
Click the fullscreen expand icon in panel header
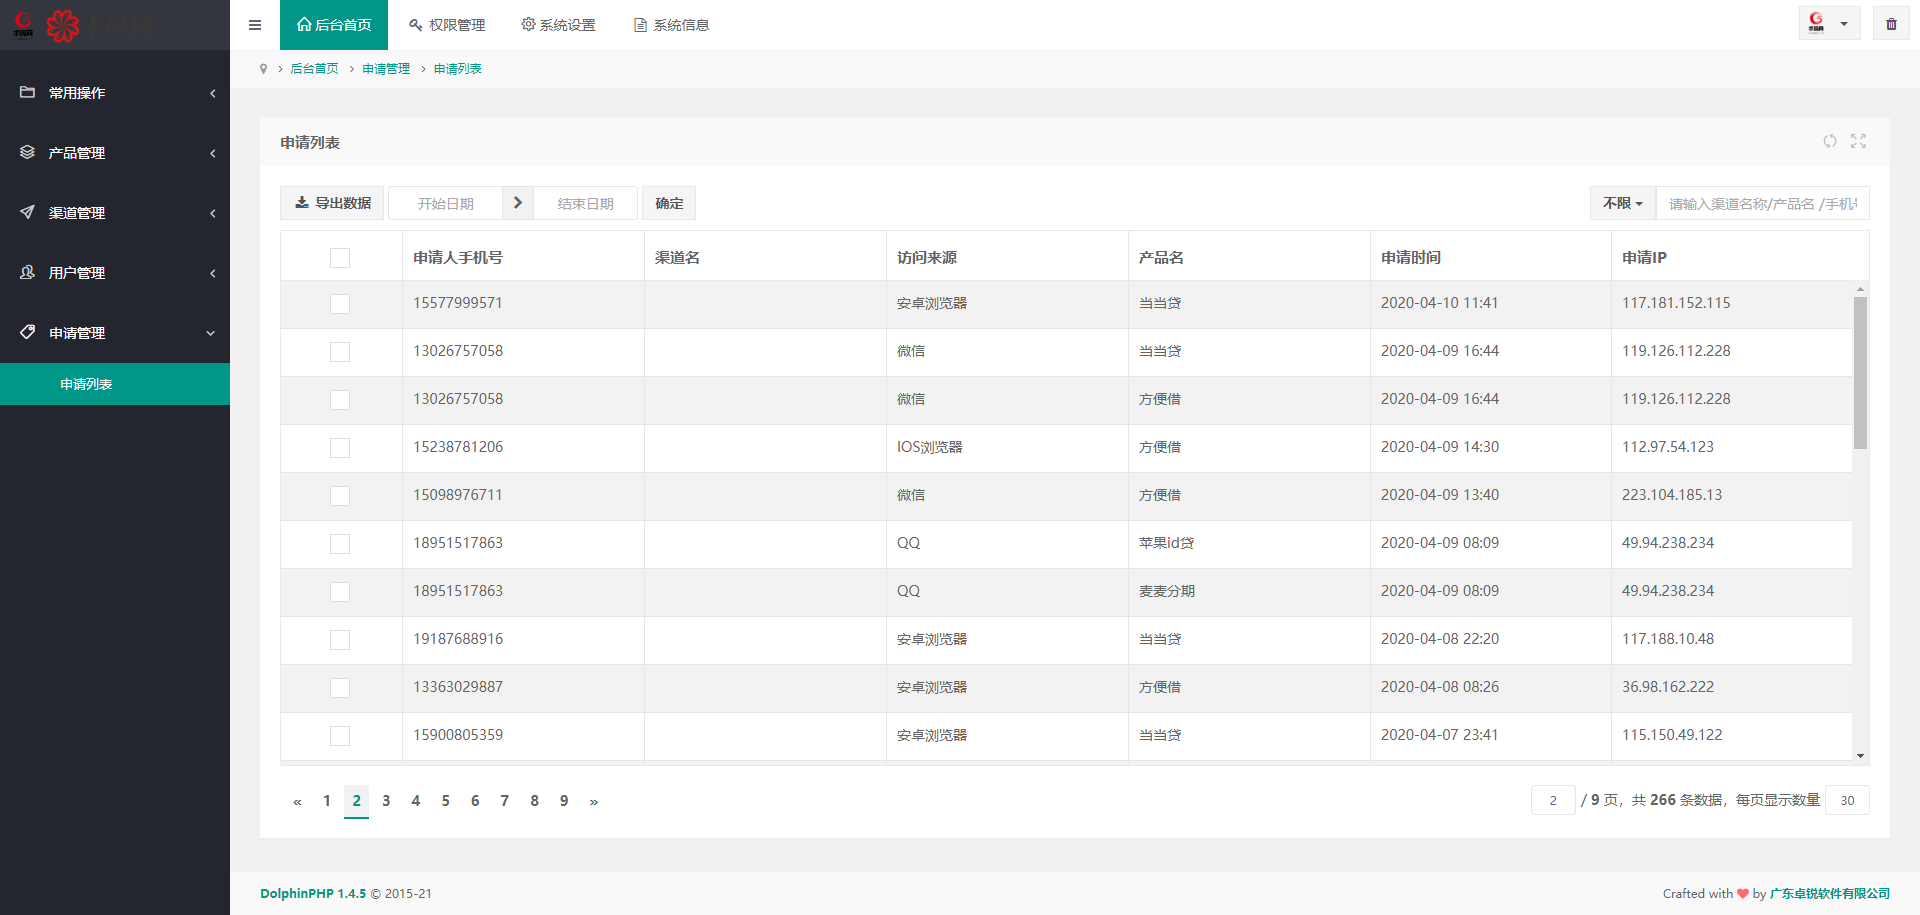[1858, 141]
